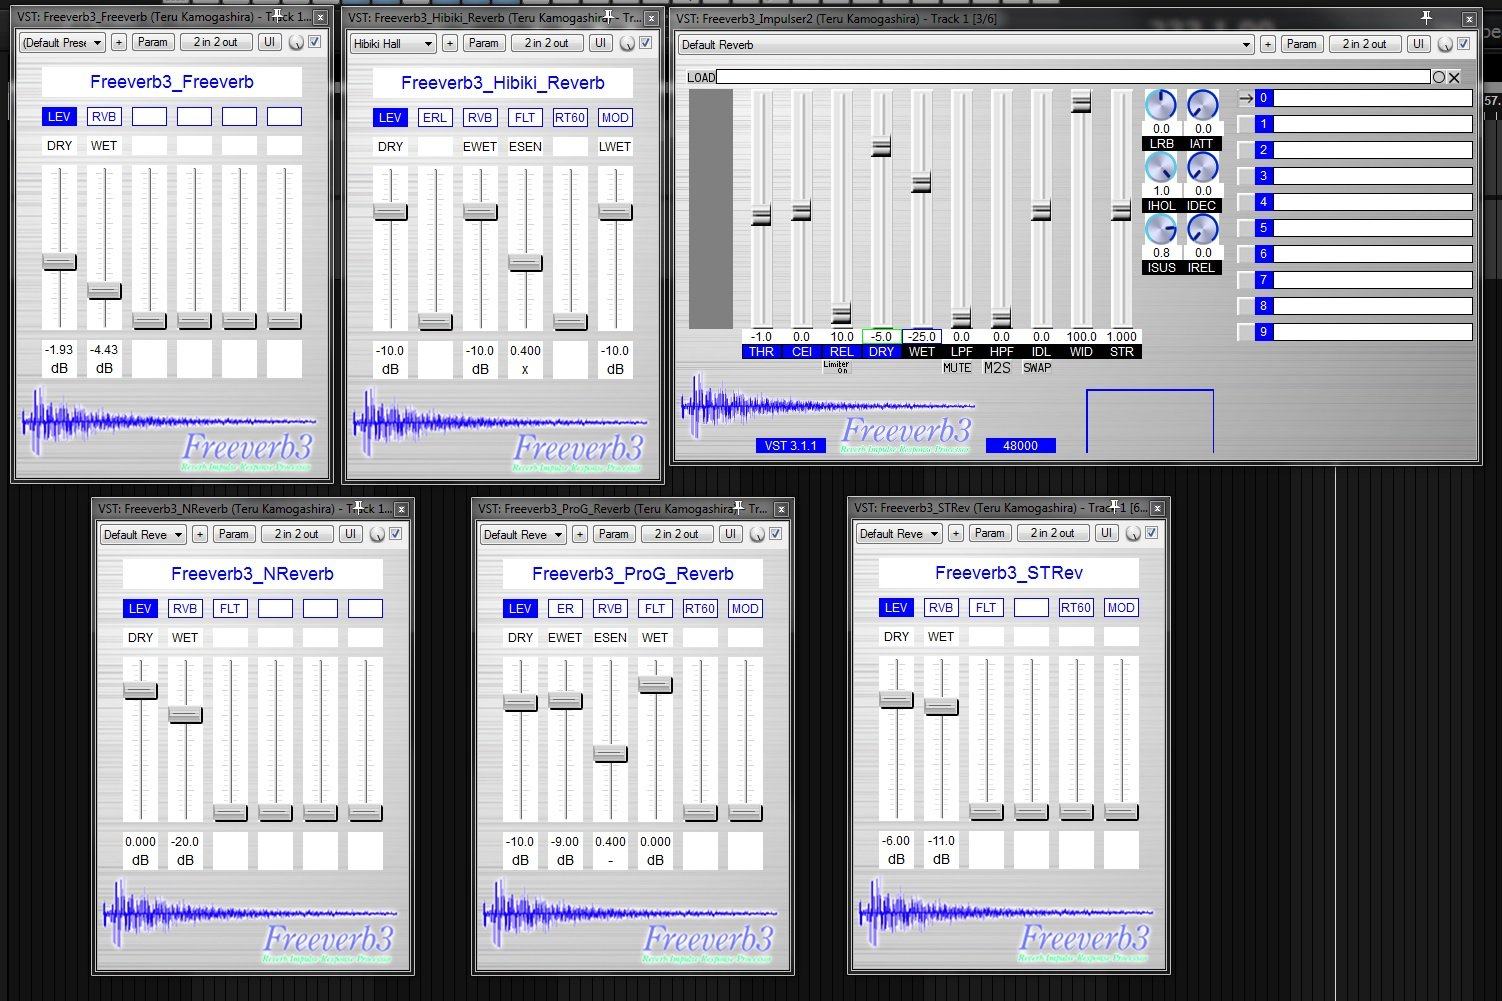This screenshot has width=1502, height=1001.
Task: Click the wet/dry mix knob in ProG_Reverb window
Action: (x=757, y=534)
